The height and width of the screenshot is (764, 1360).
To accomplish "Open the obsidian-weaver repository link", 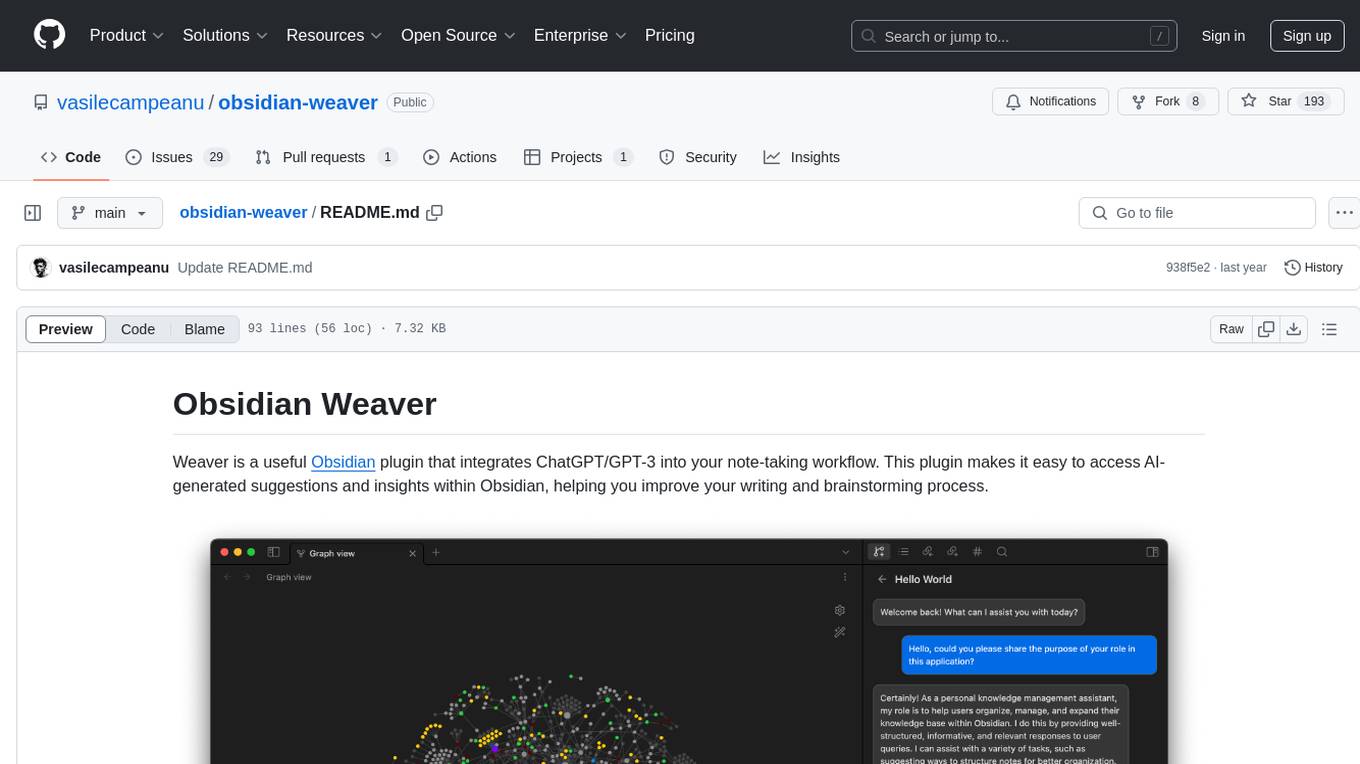I will tap(298, 102).
